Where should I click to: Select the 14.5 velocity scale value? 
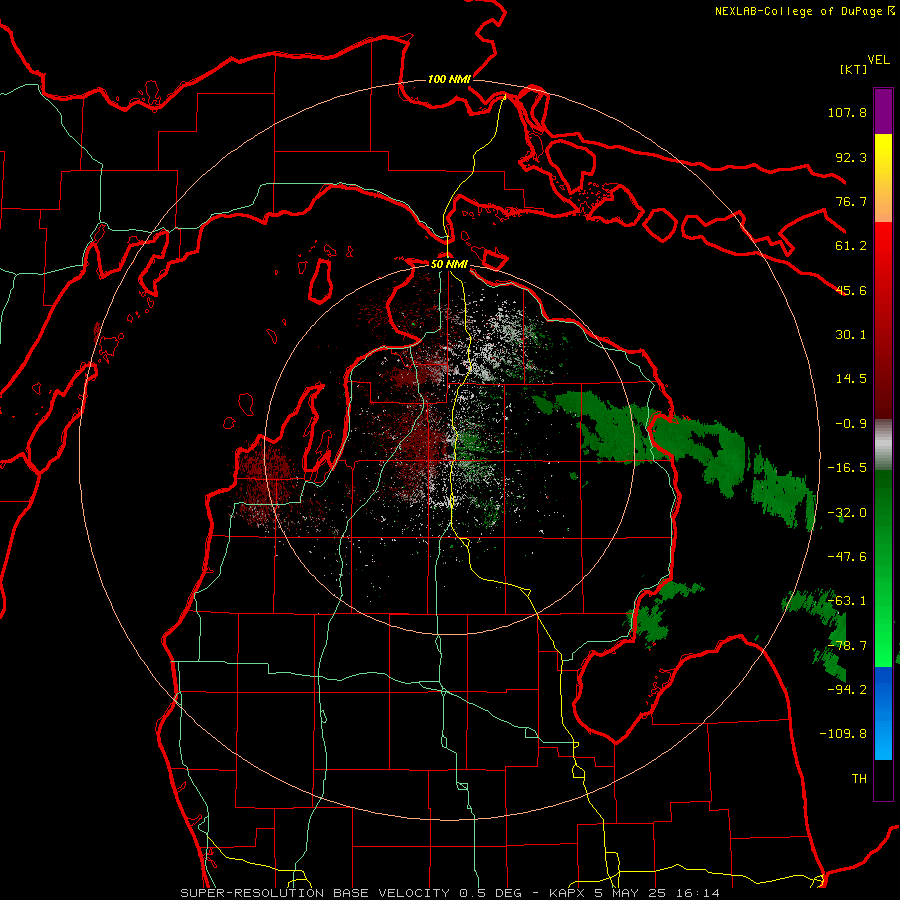(851, 379)
